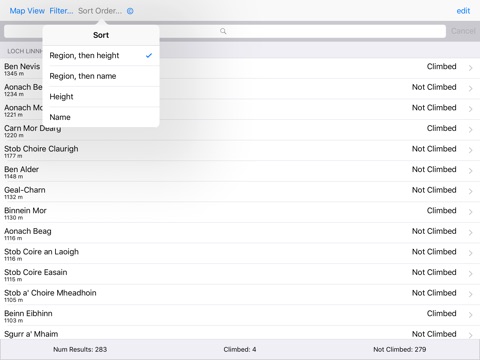Select the Stob Choire Claurigh entry

[x=240, y=151]
